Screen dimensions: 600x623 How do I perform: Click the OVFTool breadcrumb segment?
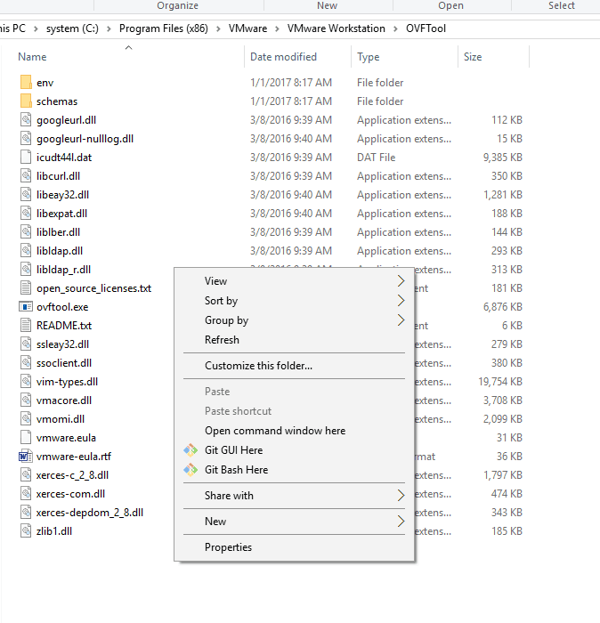point(426,29)
